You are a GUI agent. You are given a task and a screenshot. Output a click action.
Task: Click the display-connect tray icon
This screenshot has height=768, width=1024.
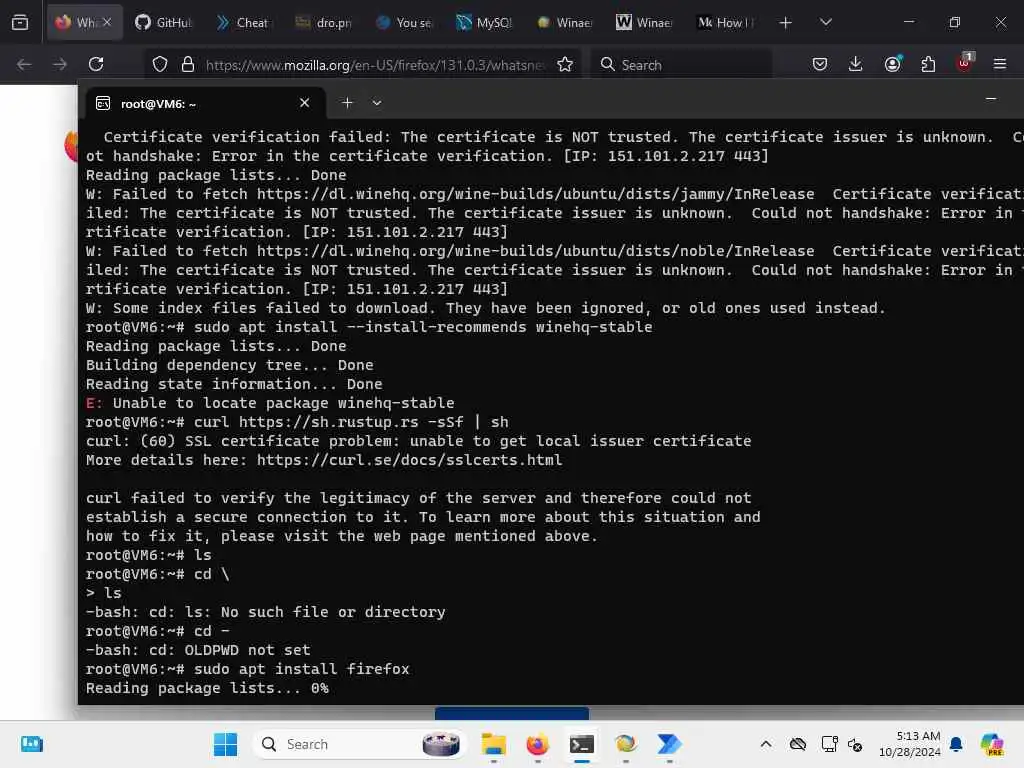click(x=829, y=744)
